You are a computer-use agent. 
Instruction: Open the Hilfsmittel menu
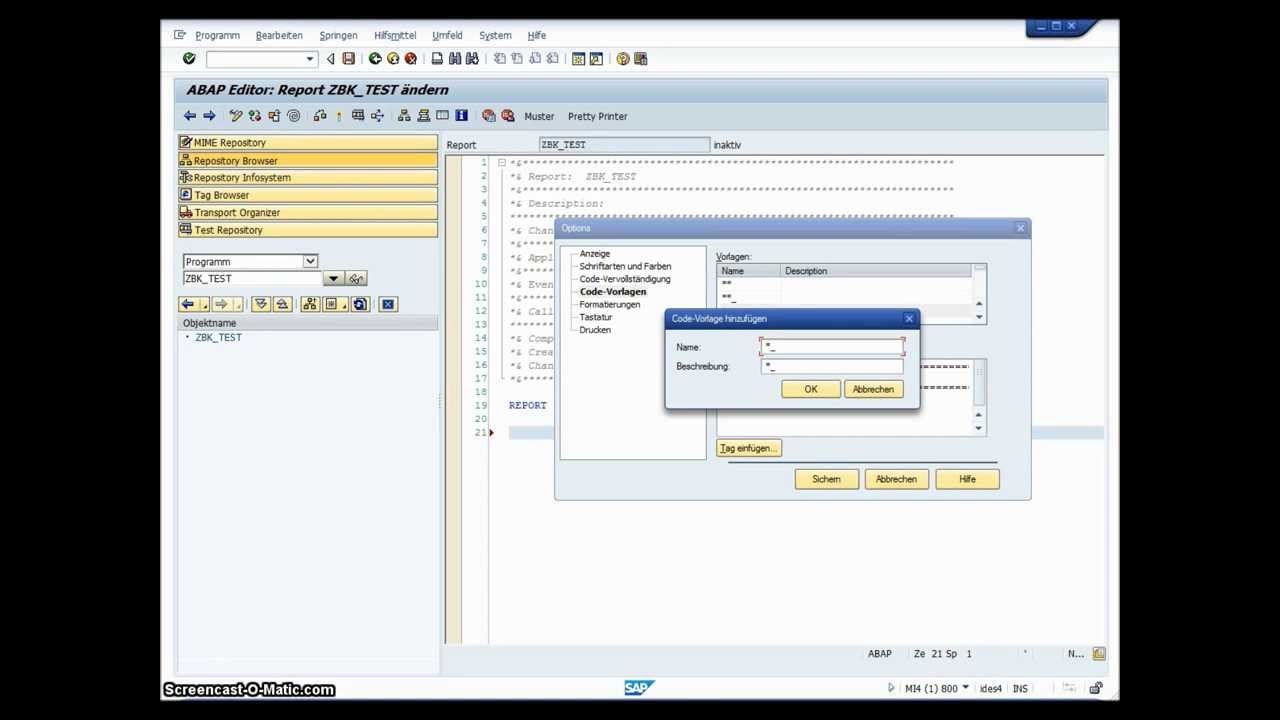click(x=395, y=35)
